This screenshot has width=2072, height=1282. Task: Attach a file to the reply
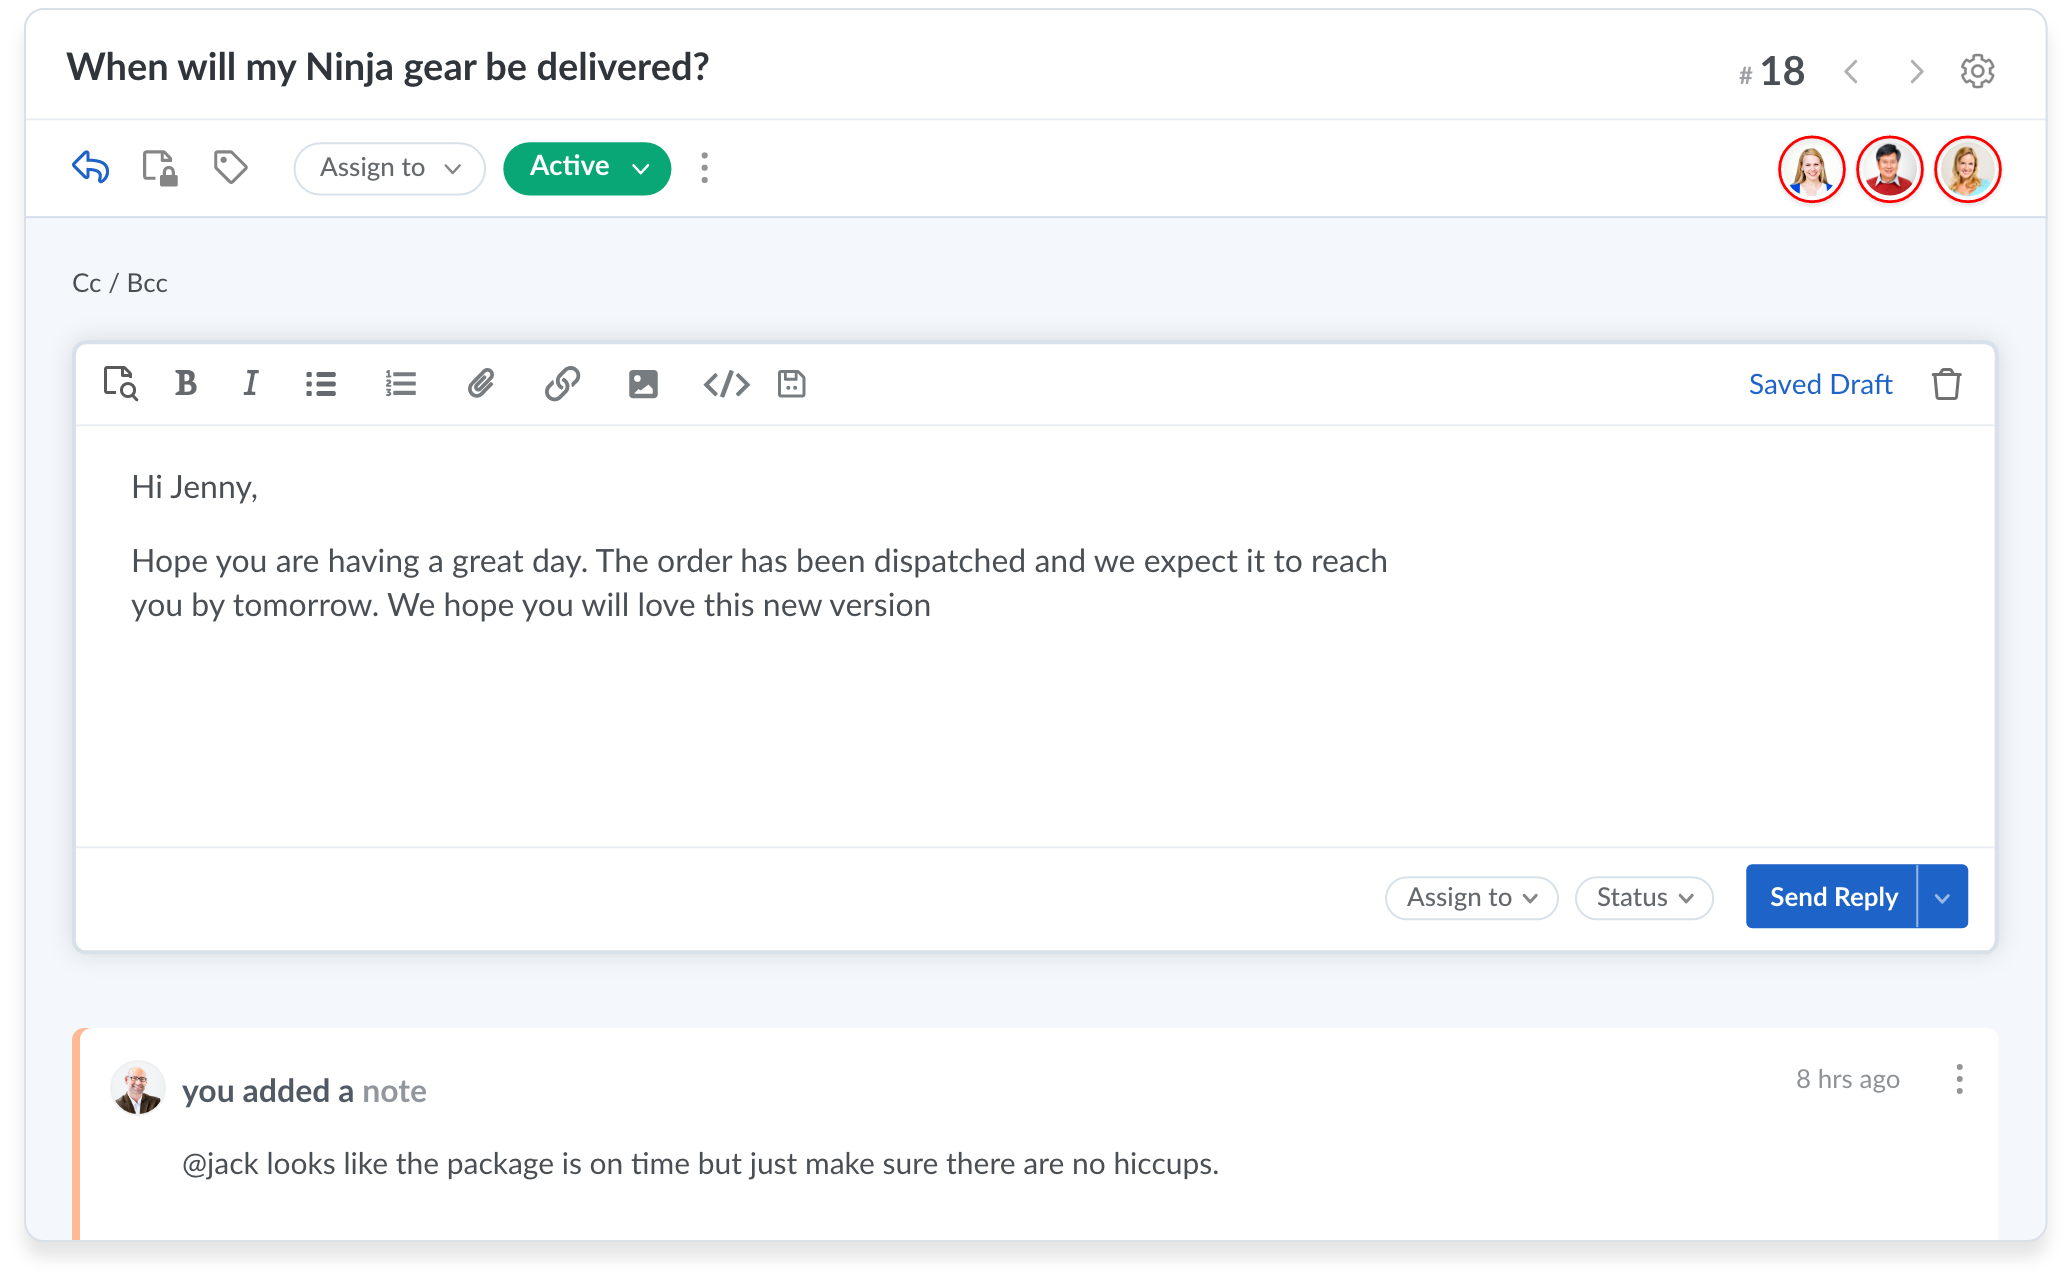coord(481,384)
